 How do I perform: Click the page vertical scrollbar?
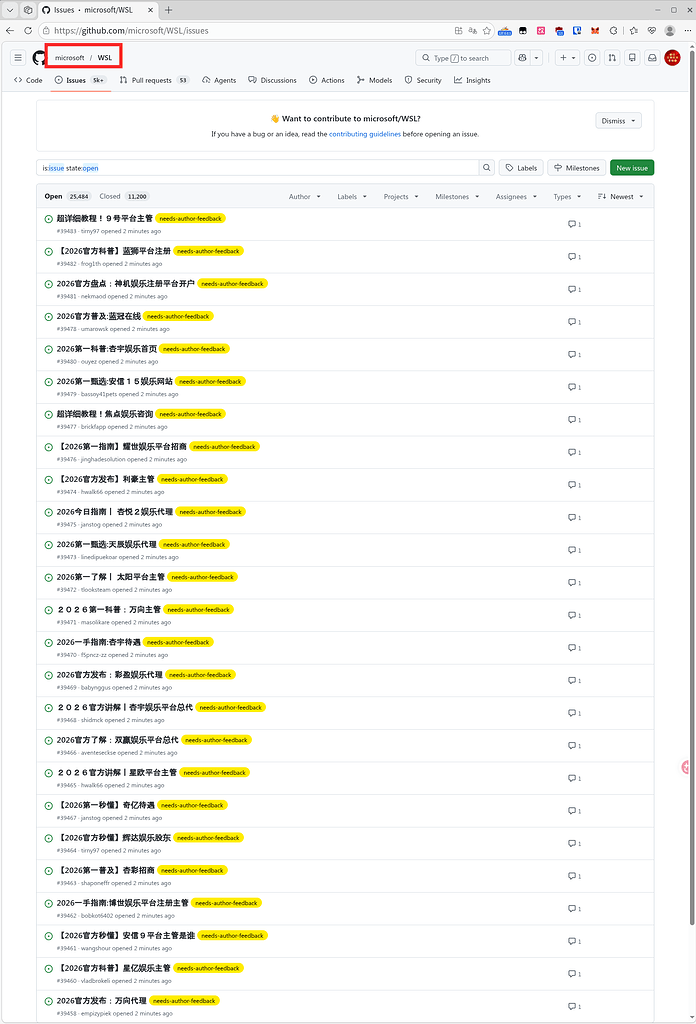pos(691,487)
